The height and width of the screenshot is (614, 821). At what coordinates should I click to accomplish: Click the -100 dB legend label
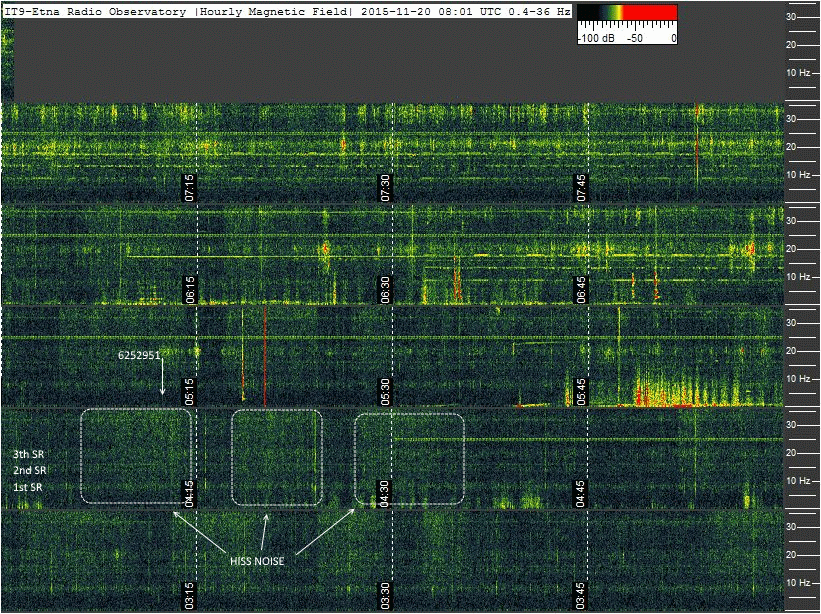coord(596,38)
